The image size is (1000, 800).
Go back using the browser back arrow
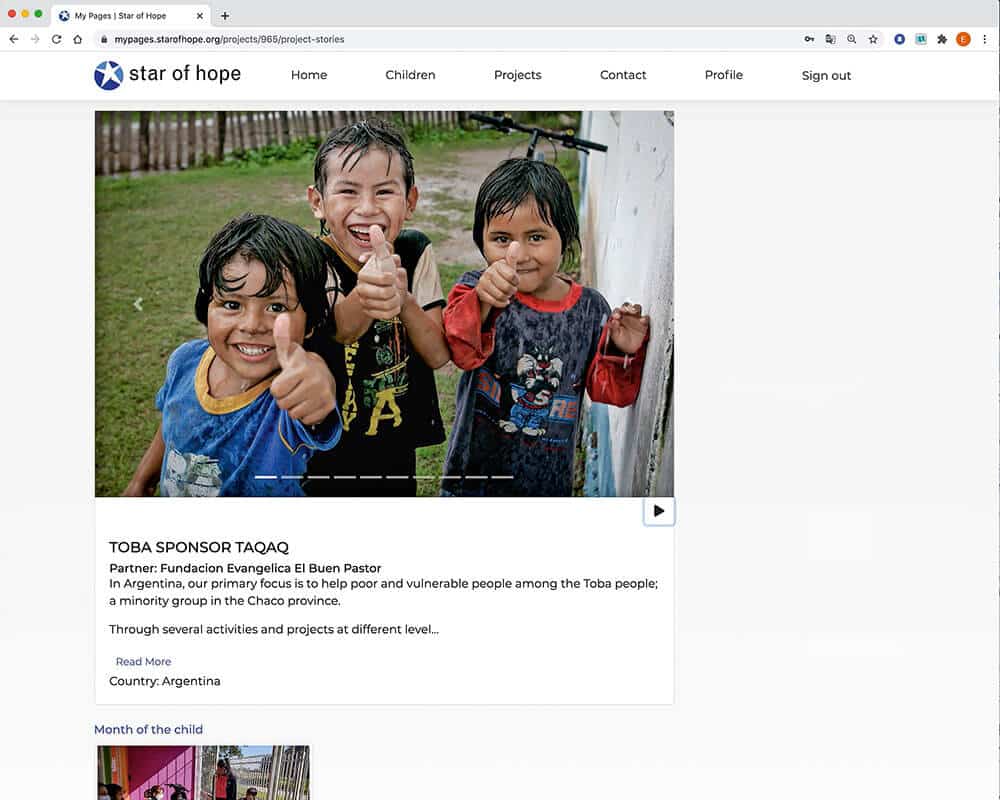pos(14,39)
